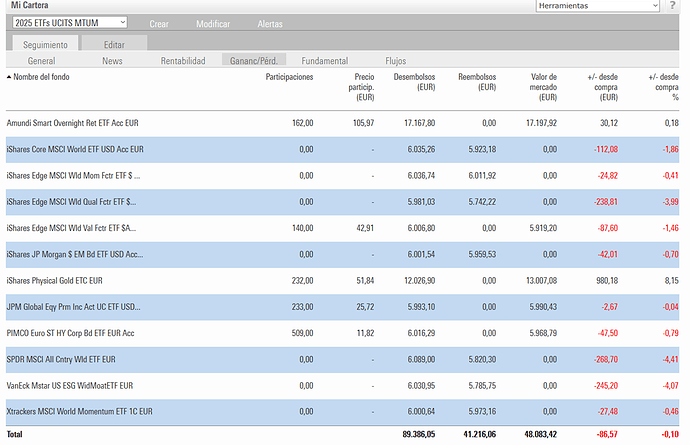Viewport: 690px width, 445px height.
Task: Select the Gananc/Pérd. sub-tab
Action: click(x=254, y=60)
